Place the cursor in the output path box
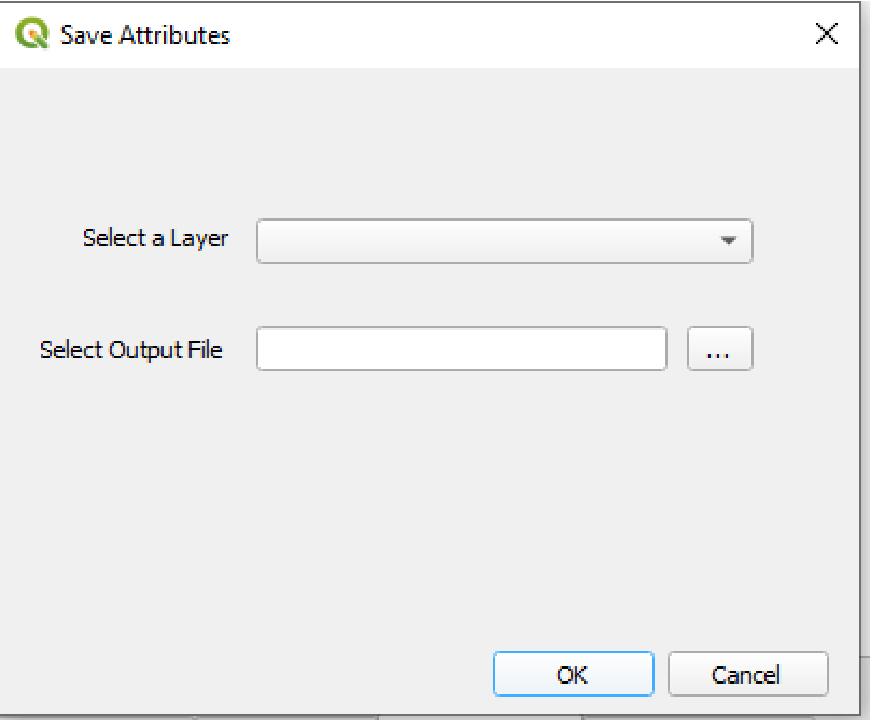Viewport: 870px width, 720px height. 461,349
